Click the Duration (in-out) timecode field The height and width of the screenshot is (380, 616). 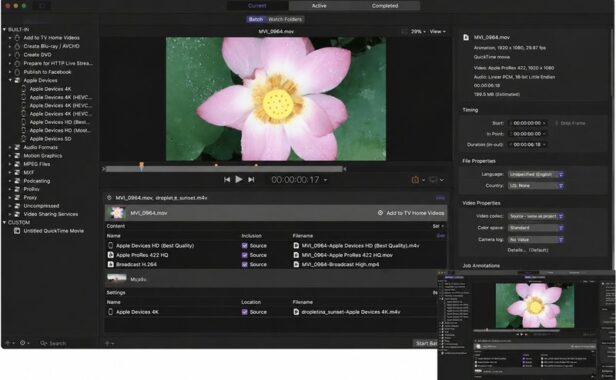click(527, 145)
